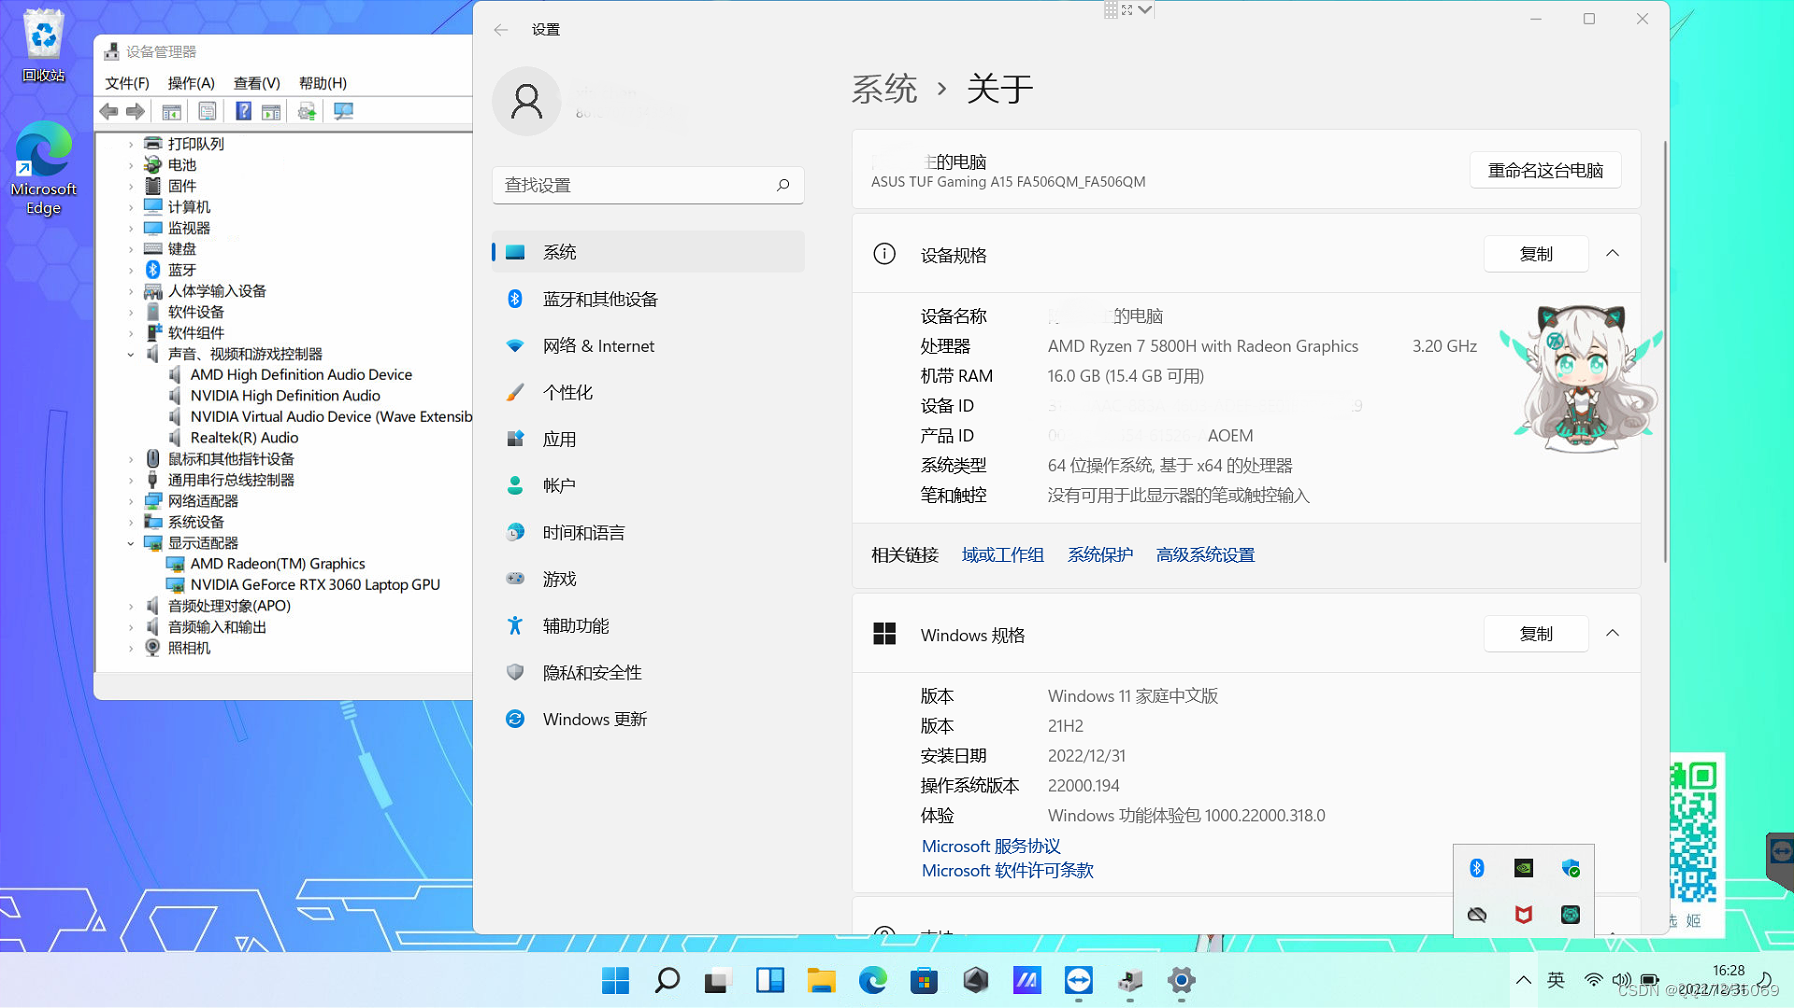Open the Recycle Bin desktop icon
Screen dimensions: 1794x1008
(43, 45)
